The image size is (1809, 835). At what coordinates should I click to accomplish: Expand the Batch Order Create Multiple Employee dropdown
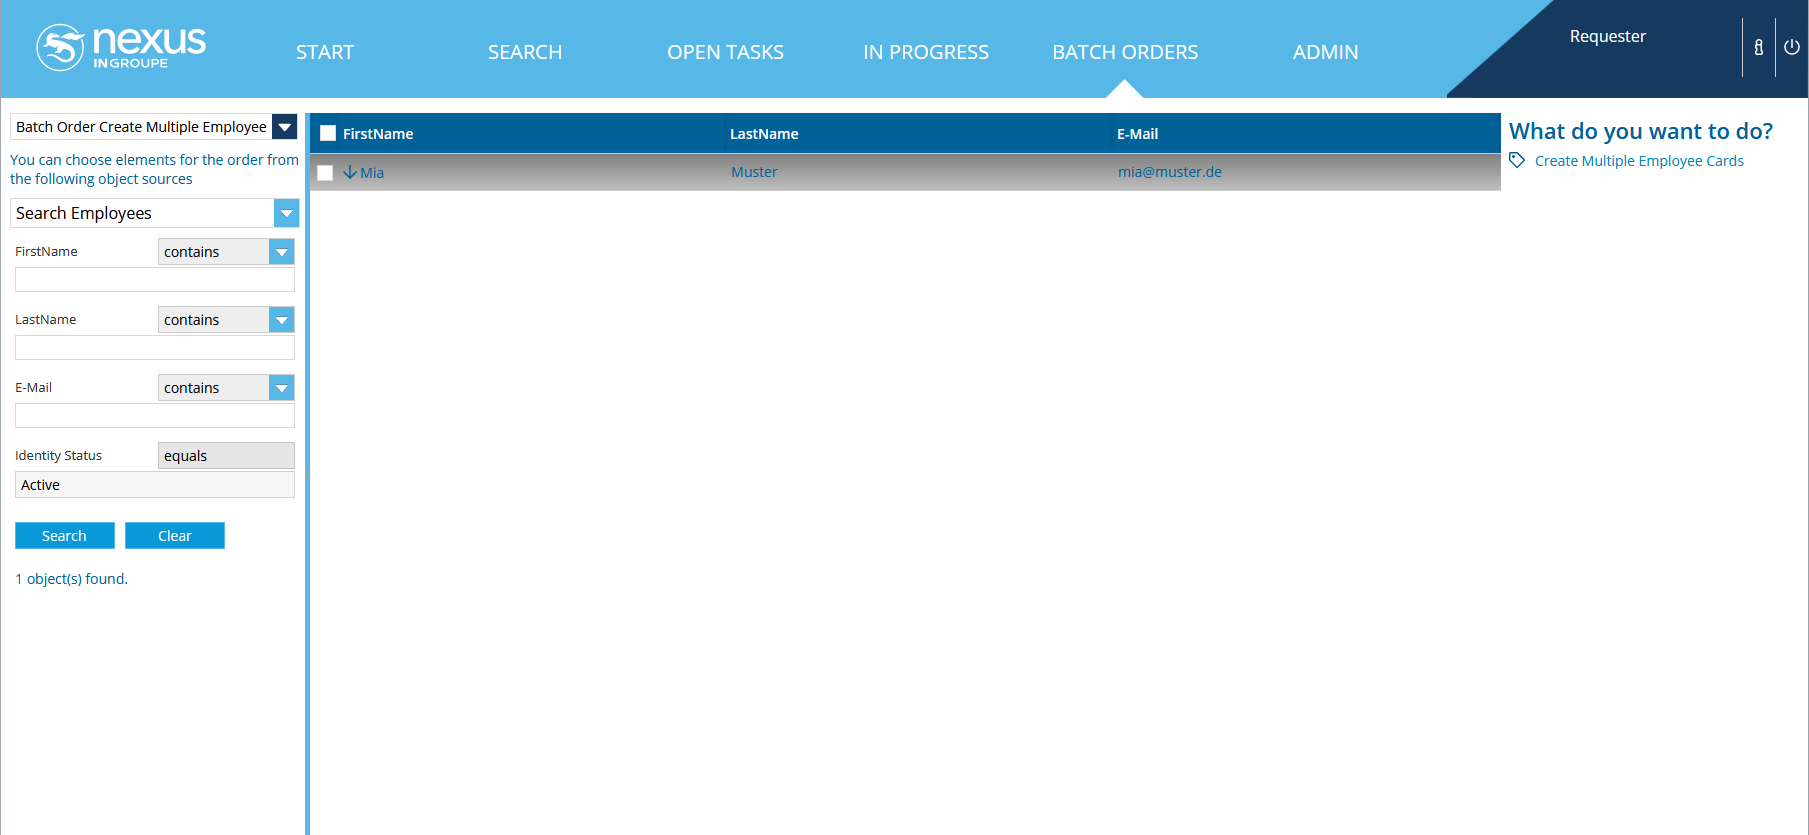click(x=285, y=127)
